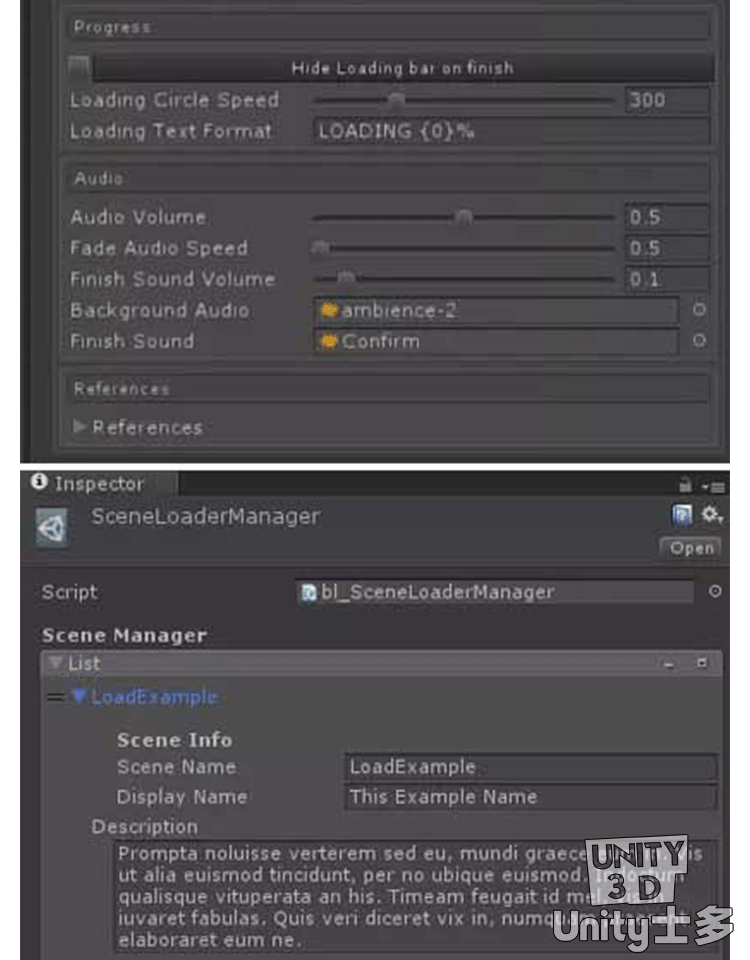Click the Description label
The width and height of the screenshot is (750, 960).
click(x=144, y=827)
